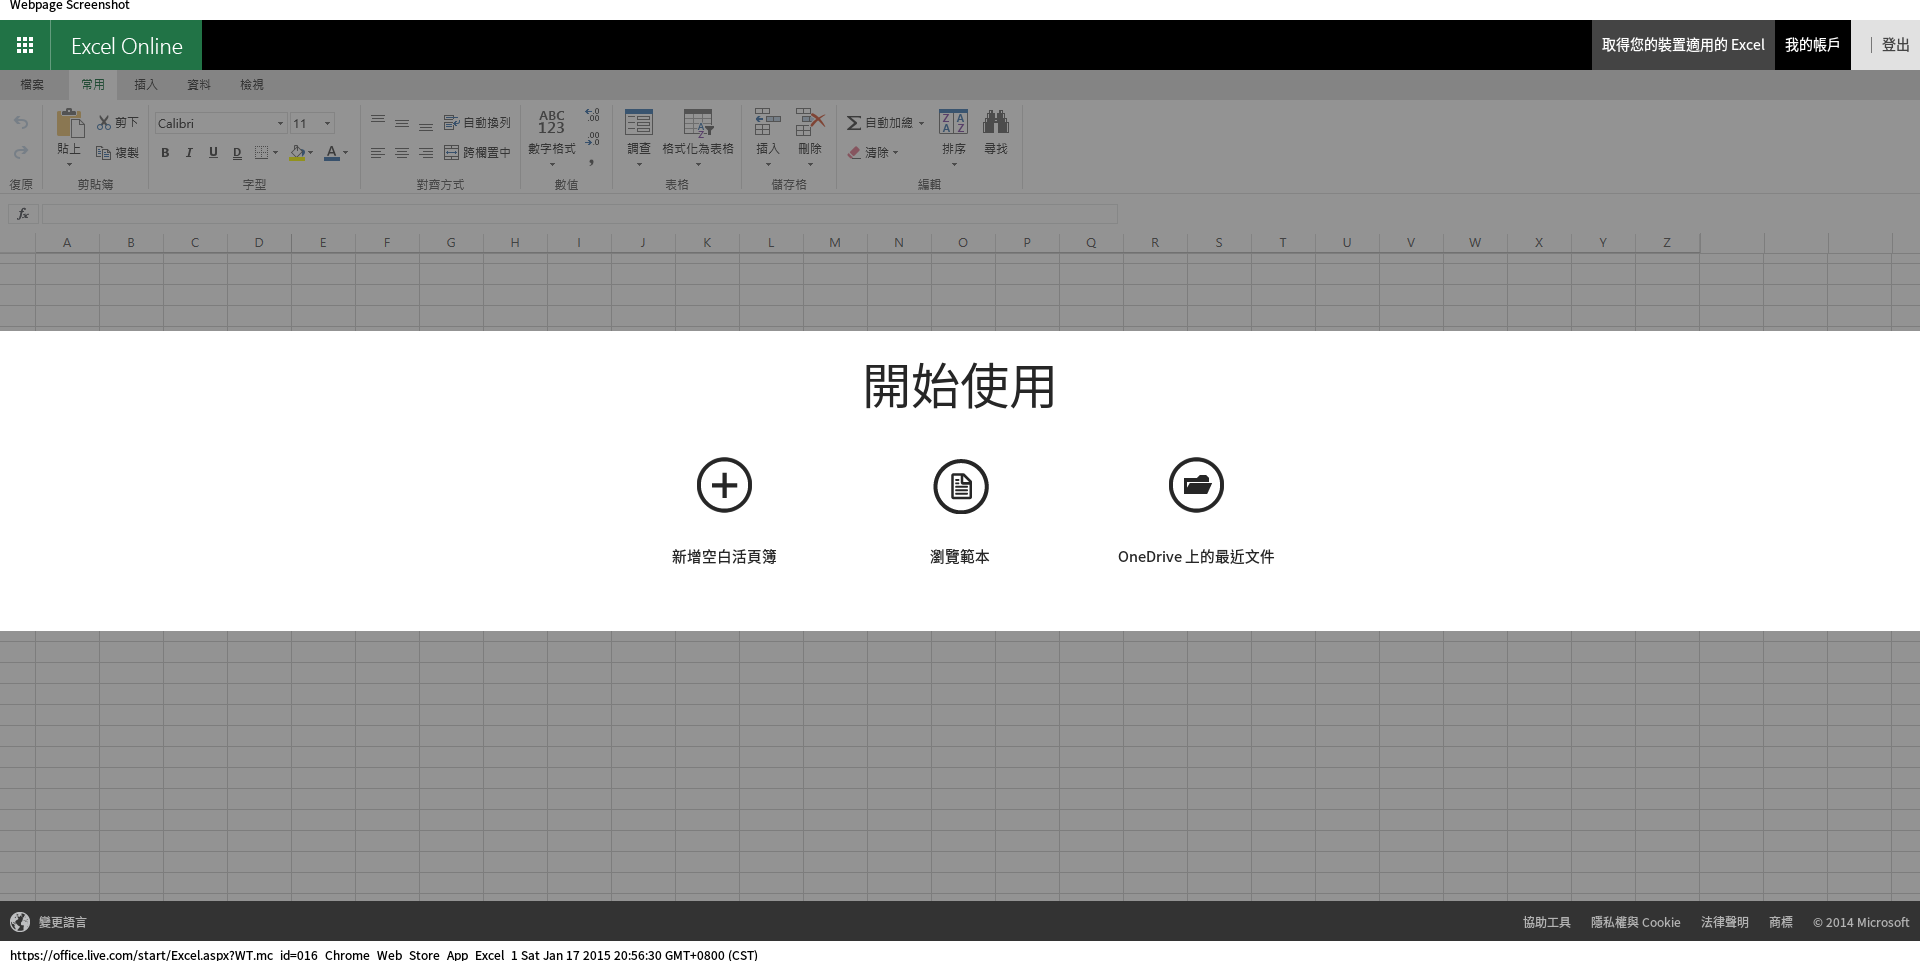Viewport: 1920px width, 961px height.
Task: Expand the font color dropdown arrow
Action: 346,153
